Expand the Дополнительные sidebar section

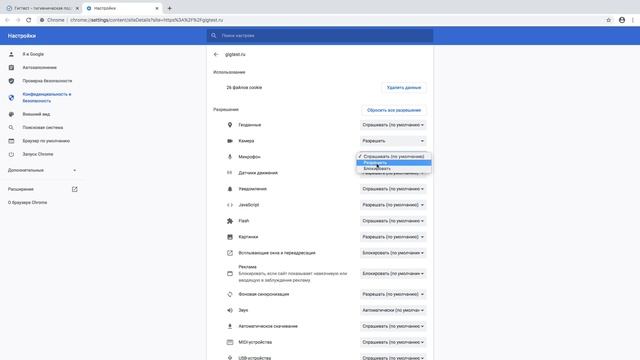point(42,170)
